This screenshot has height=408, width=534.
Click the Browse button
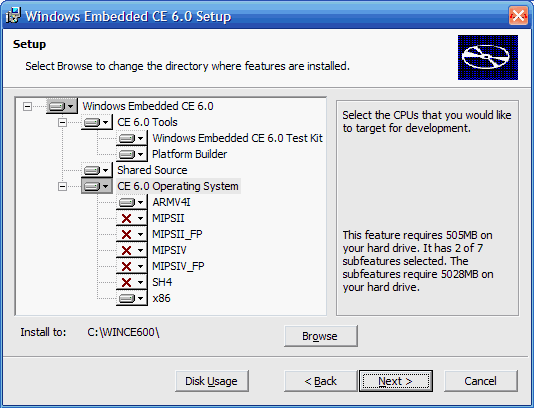(321, 336)
